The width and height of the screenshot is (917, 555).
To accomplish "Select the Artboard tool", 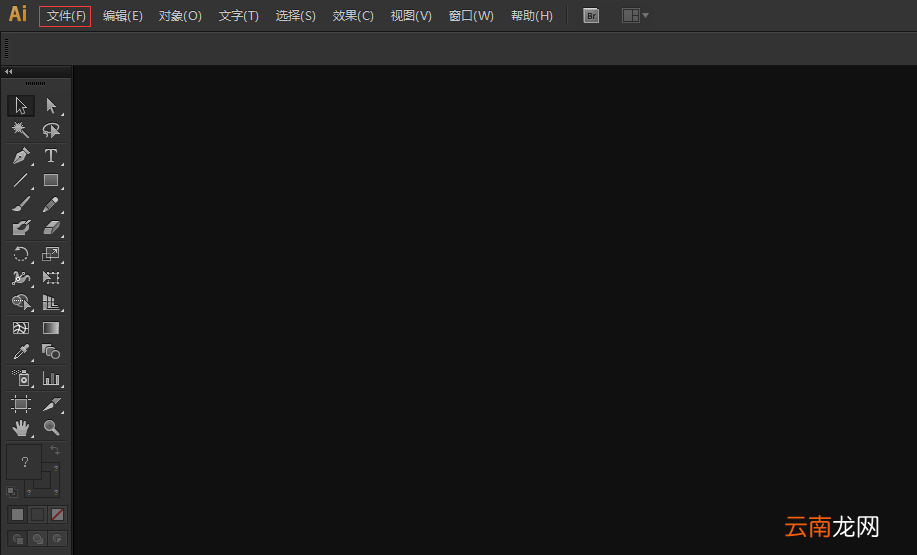I will point(20,404).
